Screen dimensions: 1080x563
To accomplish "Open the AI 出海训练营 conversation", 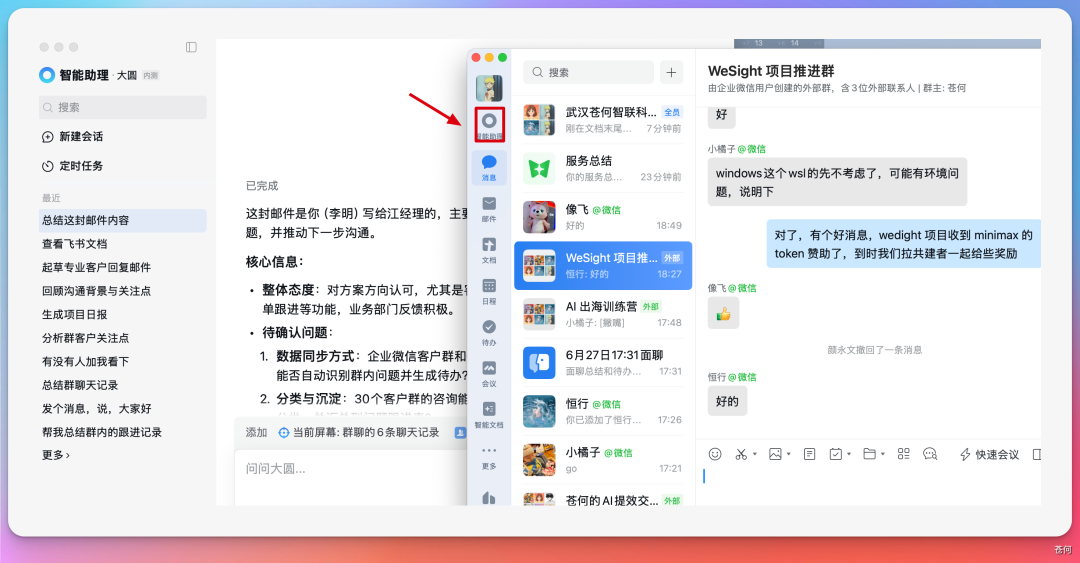I will (x=603, y=314).
